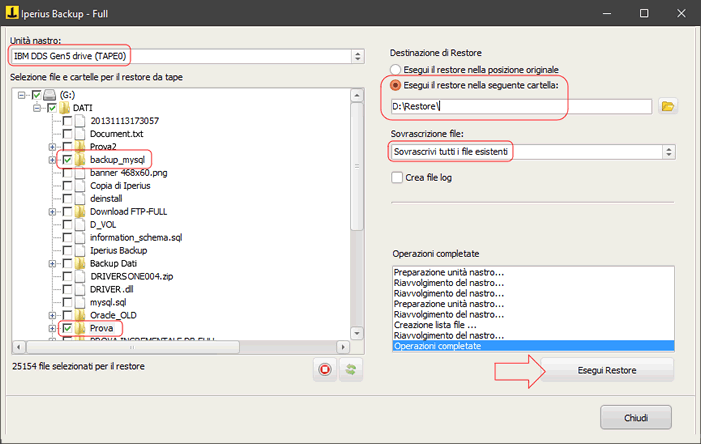Image resolution: width=701 pixels, height=444 pixels.
Task: Click the Backup Dati folder icon
Action: coord(81,263)
